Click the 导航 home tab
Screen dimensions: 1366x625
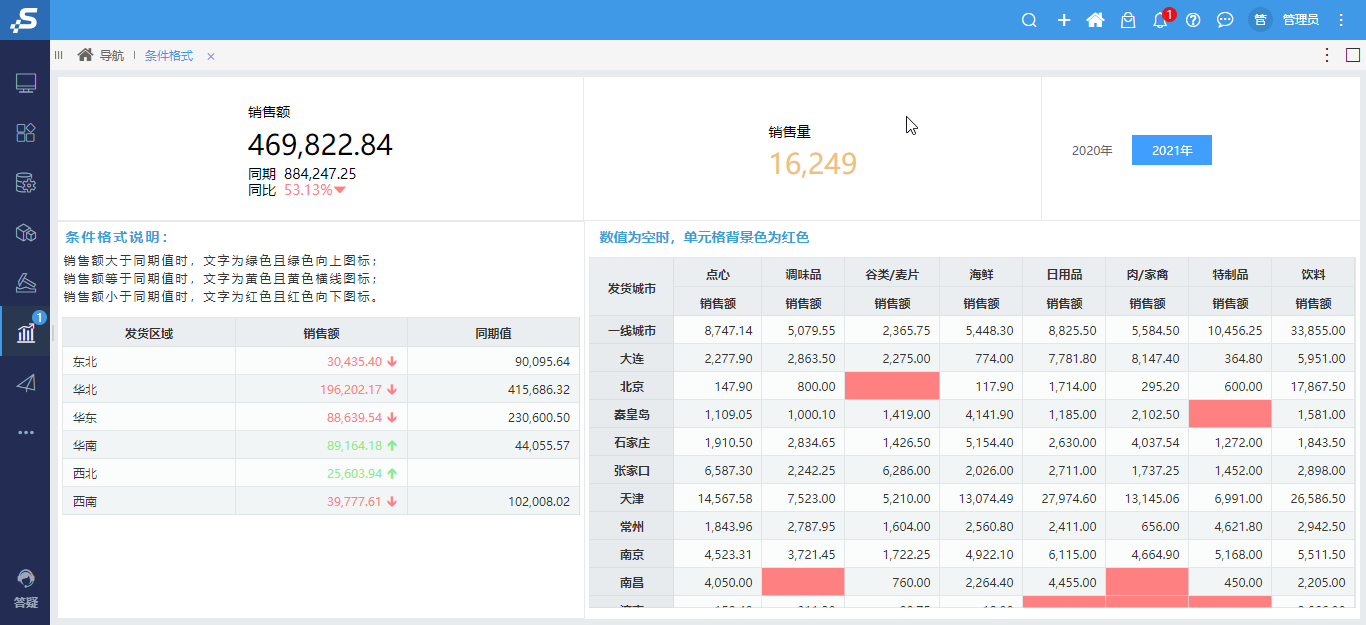coord(101,55)
